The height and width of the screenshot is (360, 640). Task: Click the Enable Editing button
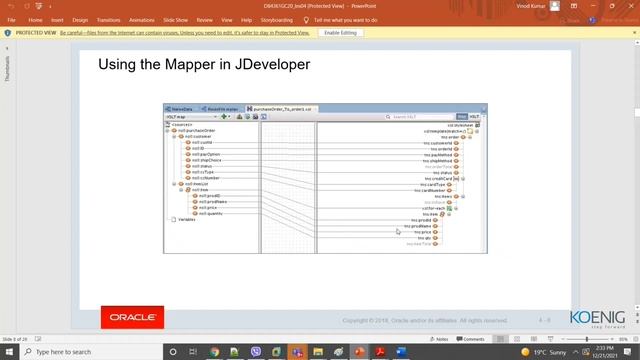coord(340,33)
